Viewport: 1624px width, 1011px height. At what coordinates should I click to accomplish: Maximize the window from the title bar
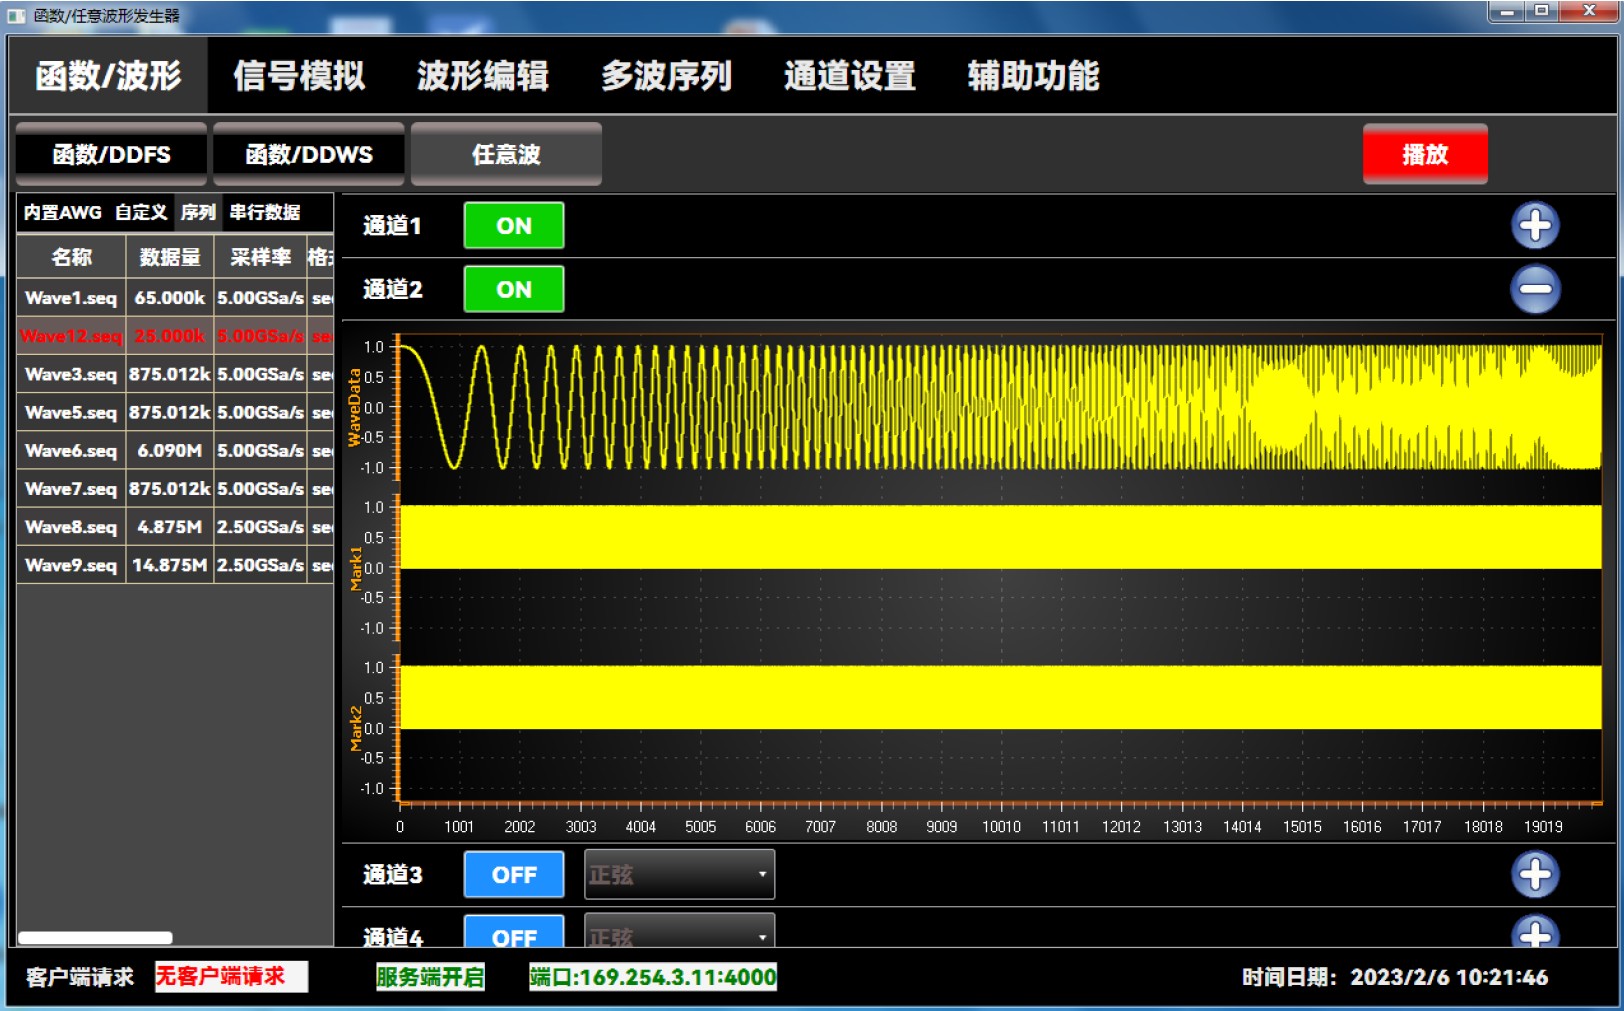pos(1542,11)
